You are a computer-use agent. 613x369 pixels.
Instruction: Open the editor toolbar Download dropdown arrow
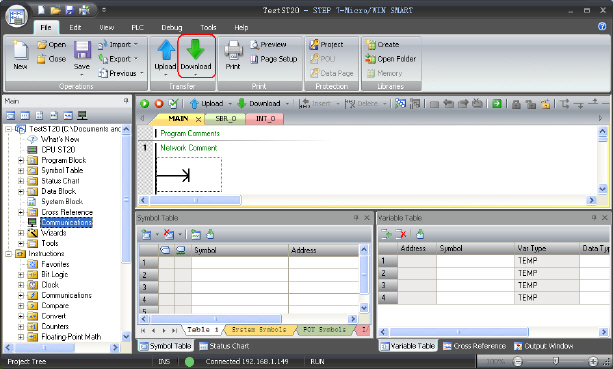(x=287, y=104)
